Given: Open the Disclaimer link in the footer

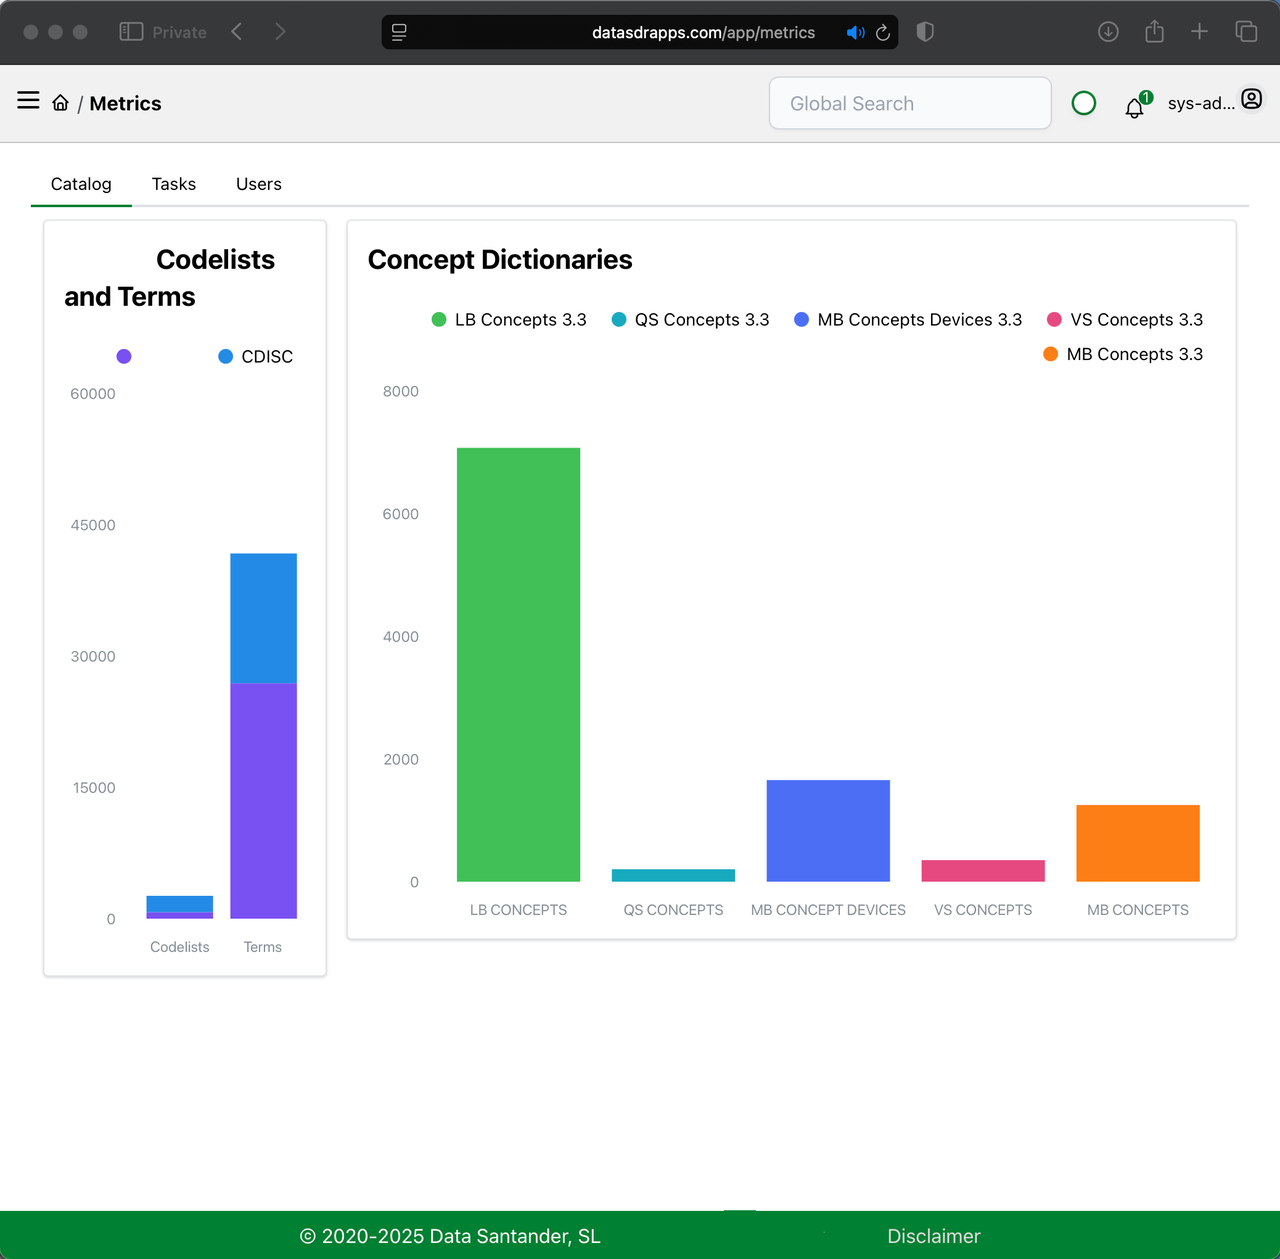Looking at the screenshot, I should click(933, 1236).
